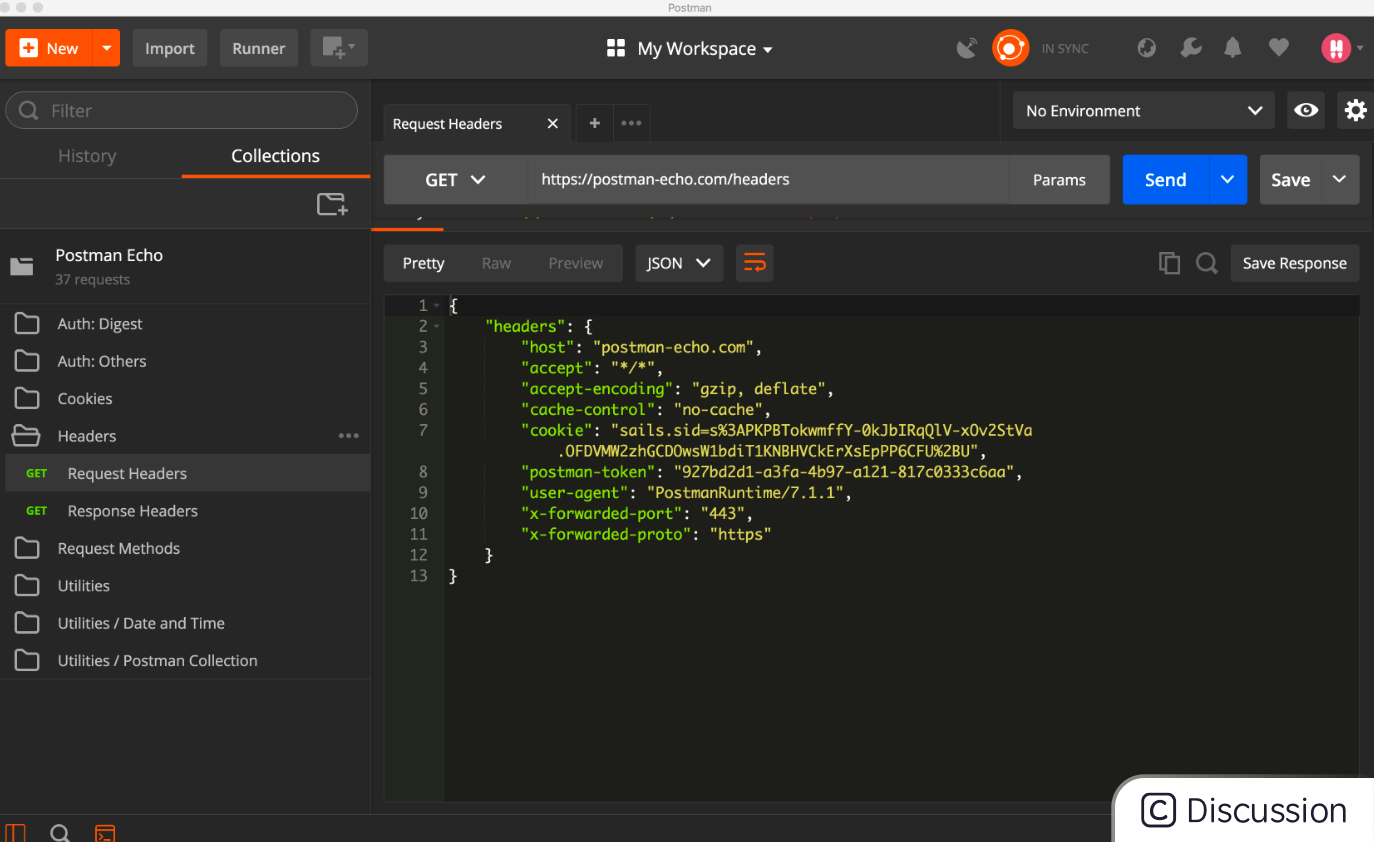Search within the response body
Image resolution: width=1374 pixels, height=842 pixels.
pos(1207,263)
